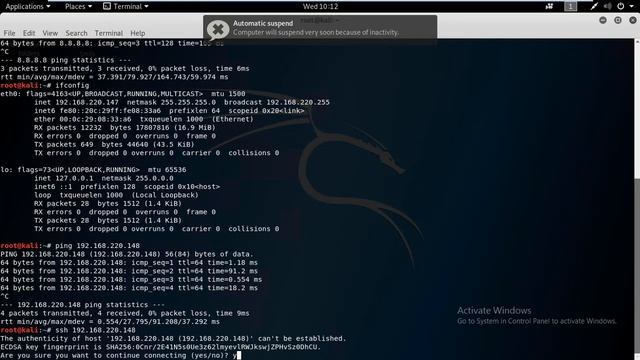This screenshot has width=640, height=360.
Task: Click the 'root@kali:~# ssh 192.168.220.148' line
Action: coord(68,330)
